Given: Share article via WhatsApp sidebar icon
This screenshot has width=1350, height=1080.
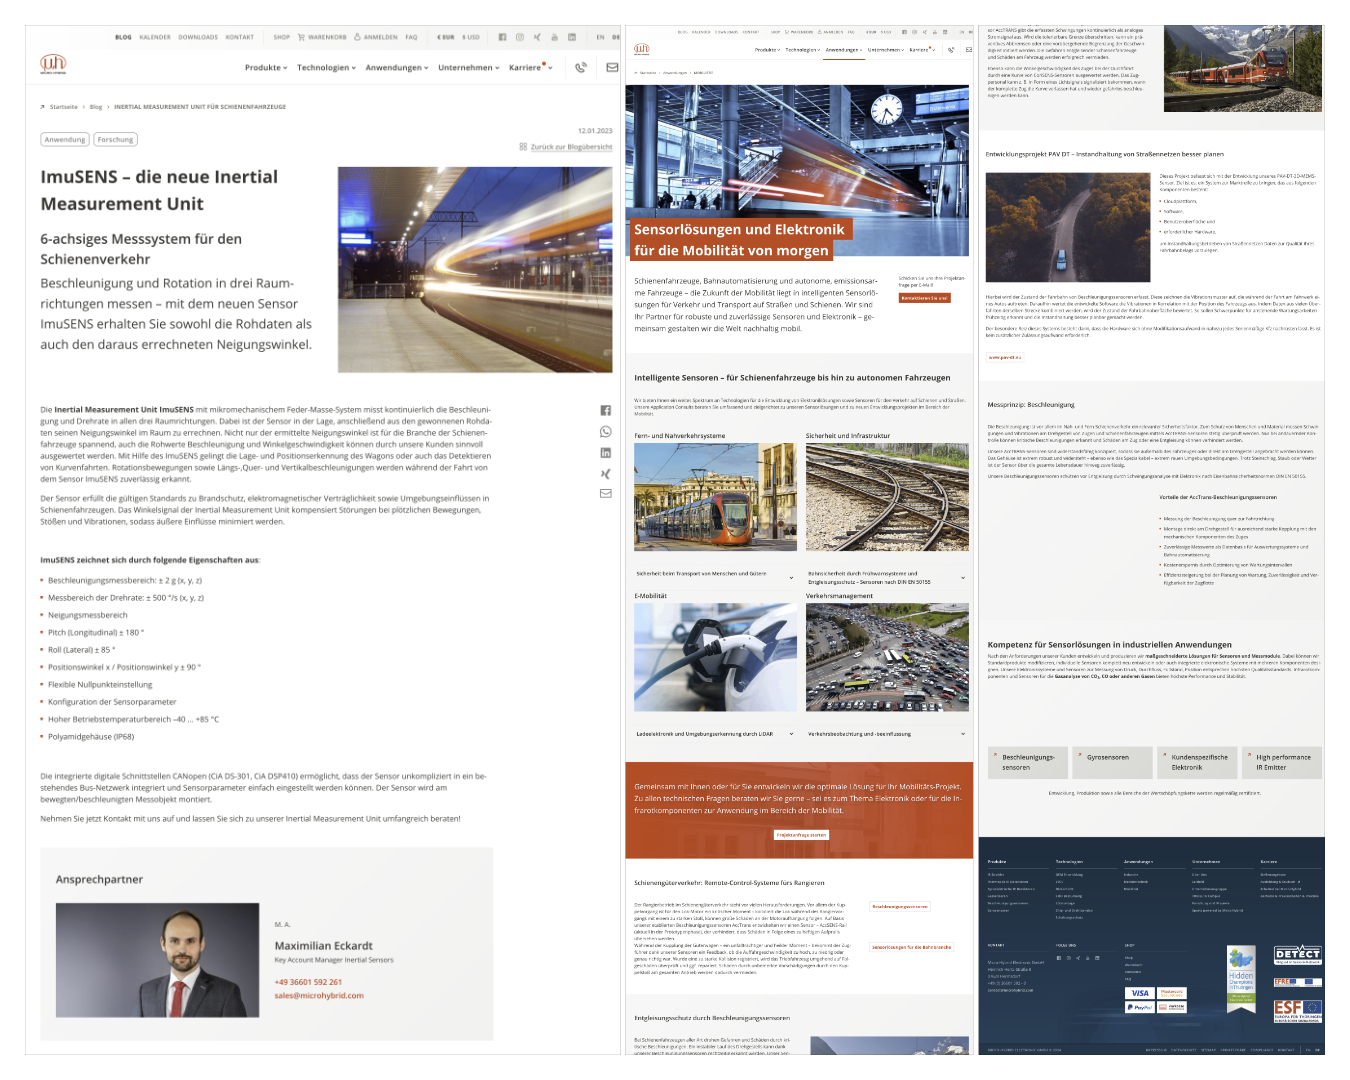Looking at the screenshot, I should tap(605, 432).
